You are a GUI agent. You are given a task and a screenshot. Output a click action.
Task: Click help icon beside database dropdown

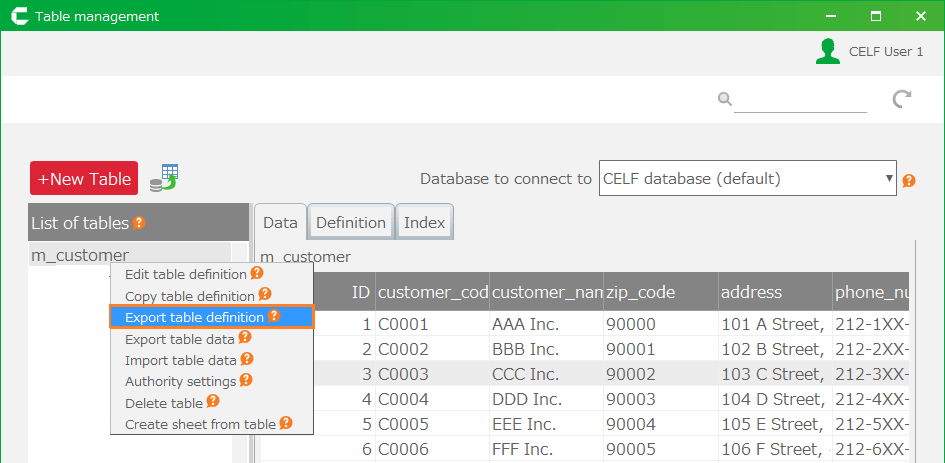pyautogui.click(x=909, y=181)
